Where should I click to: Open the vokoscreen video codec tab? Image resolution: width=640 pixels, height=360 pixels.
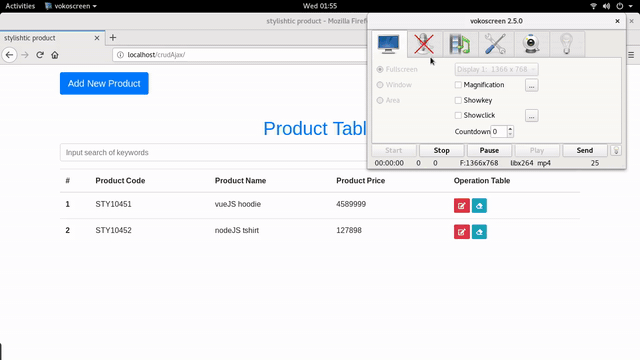tap(460, 44)
